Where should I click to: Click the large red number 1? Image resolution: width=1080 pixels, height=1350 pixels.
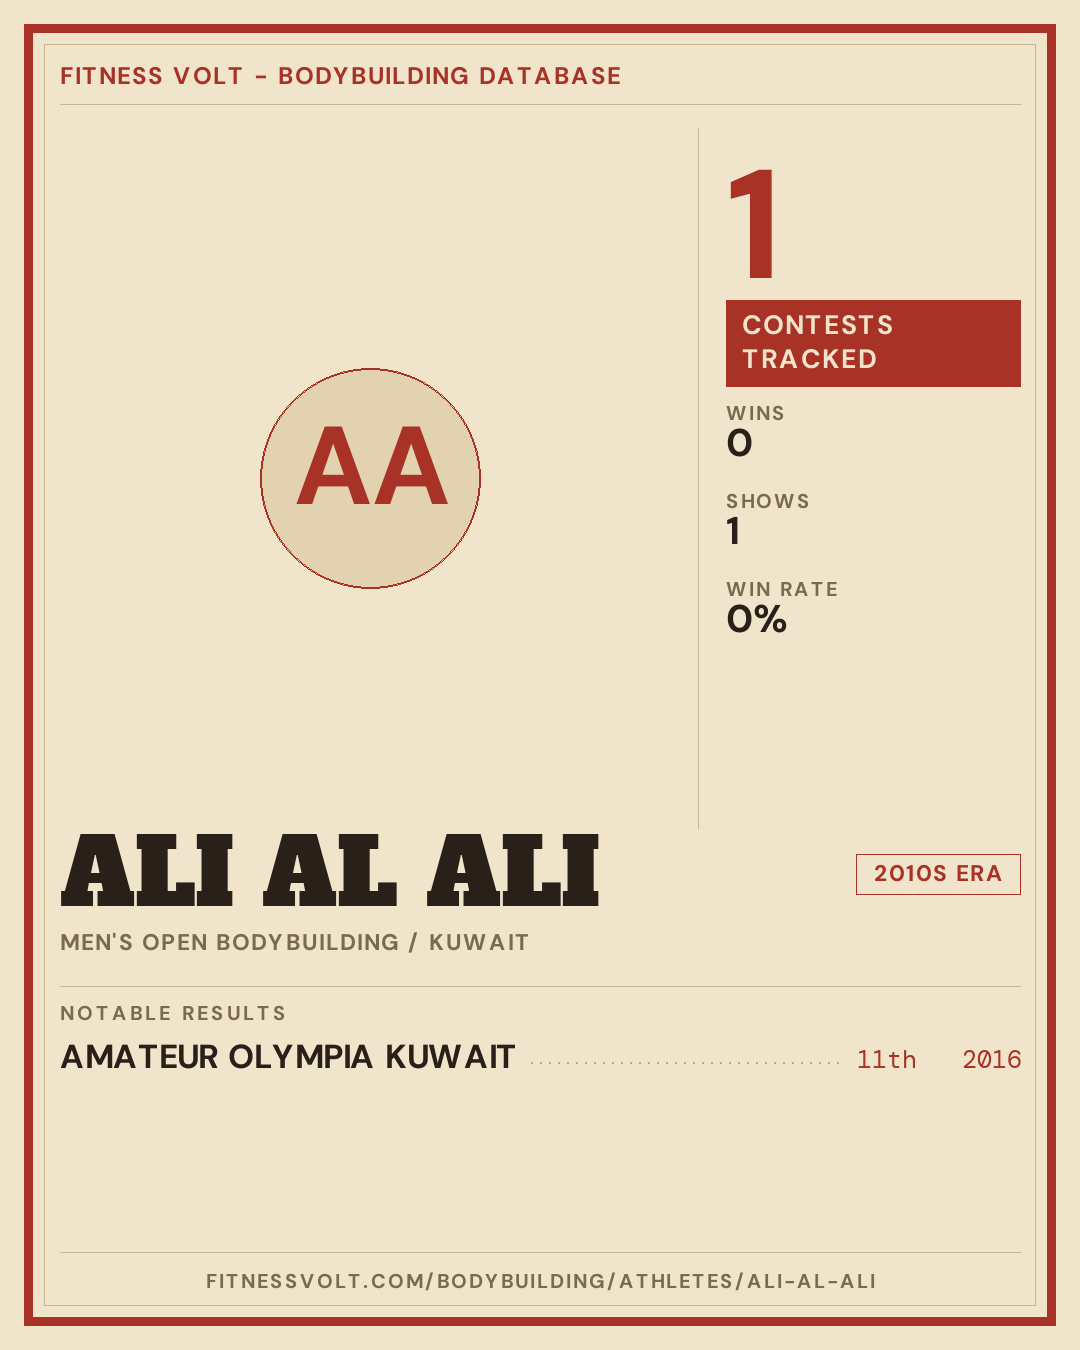752,225
